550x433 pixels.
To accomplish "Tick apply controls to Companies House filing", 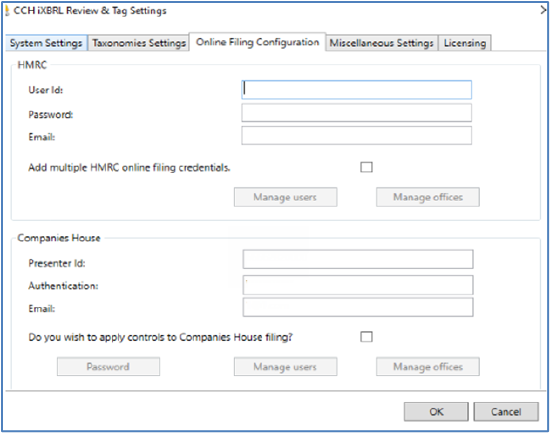I will [x=366, y=337].
